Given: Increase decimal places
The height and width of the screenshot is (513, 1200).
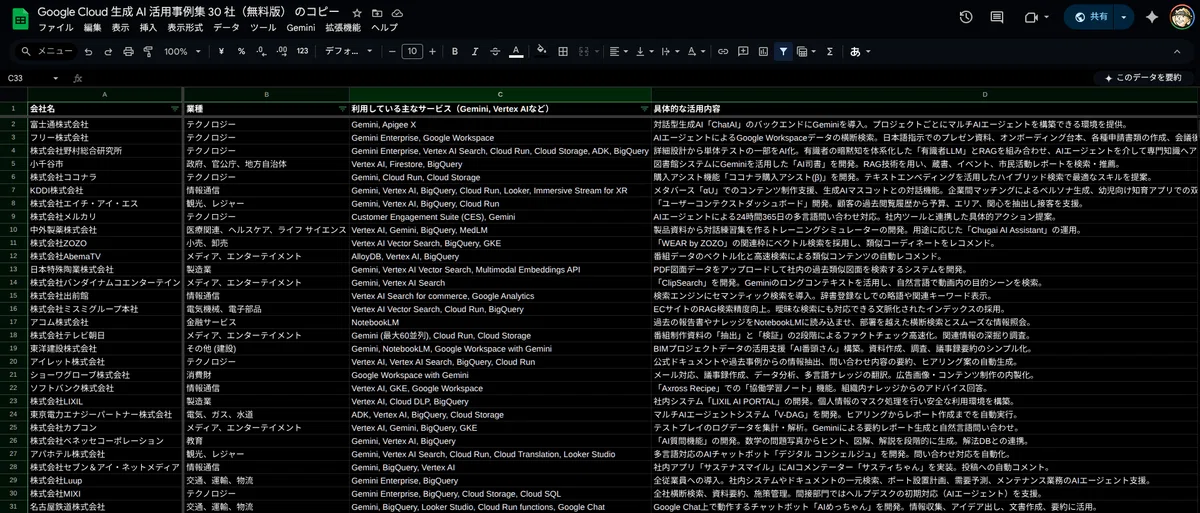Looking at the screenshot, I should coord(281,51).
